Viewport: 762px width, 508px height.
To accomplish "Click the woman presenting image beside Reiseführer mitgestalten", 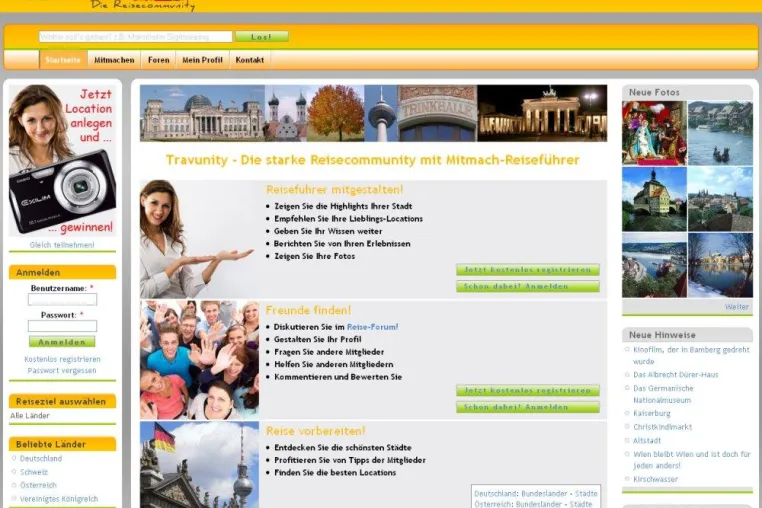I will (x=199, y=239).
